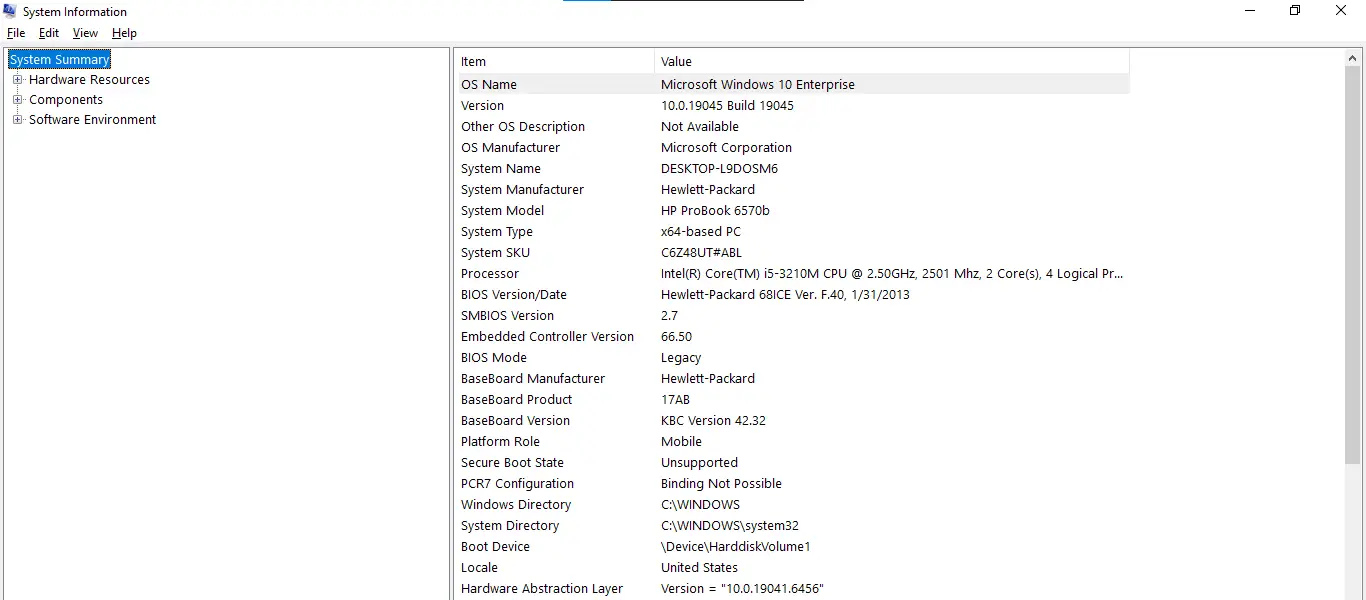Select the System Summary tree node
Image resolution: width=1366 pixels, height=600 pixels.
coord(58,59)
